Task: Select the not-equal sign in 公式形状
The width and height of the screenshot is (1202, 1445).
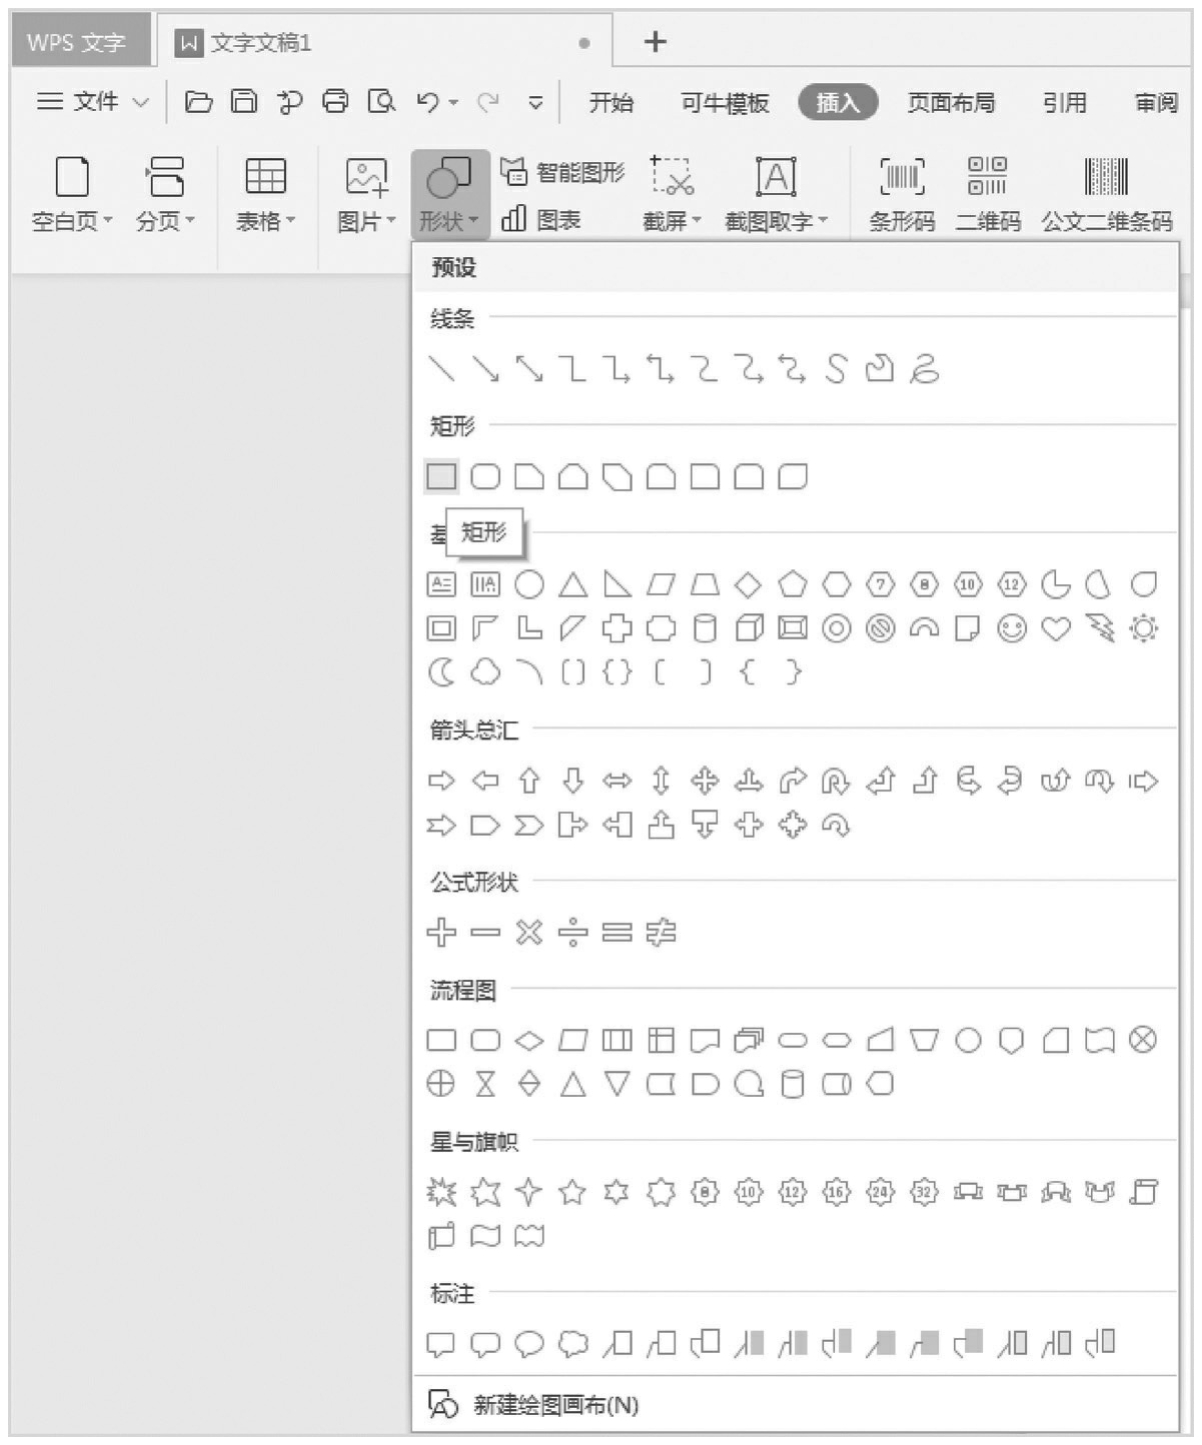Action: (661, 932)
